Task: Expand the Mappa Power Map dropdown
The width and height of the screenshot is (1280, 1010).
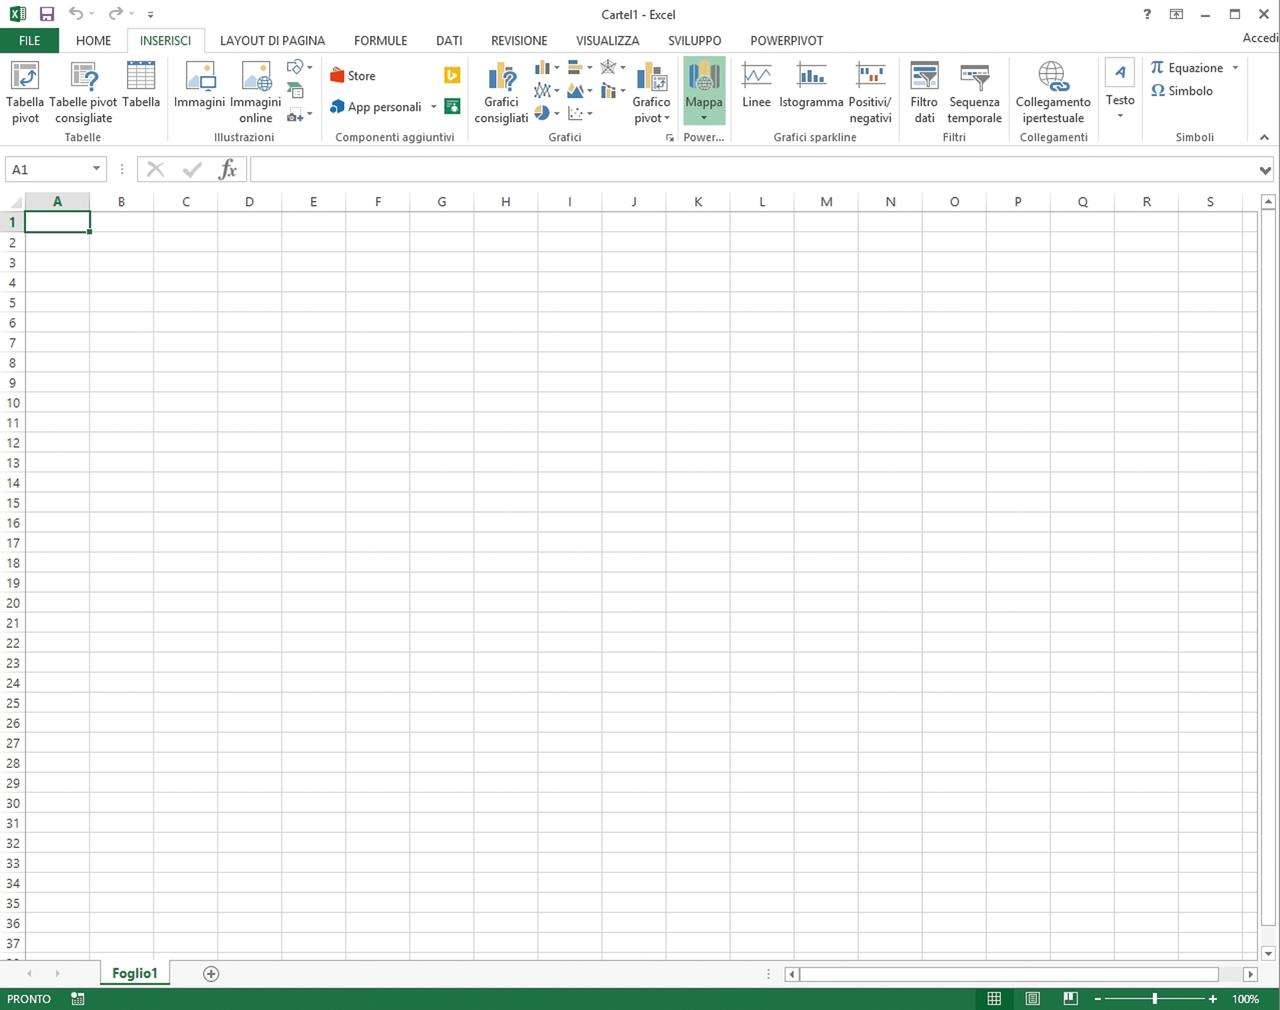Action: click(704, 117)
